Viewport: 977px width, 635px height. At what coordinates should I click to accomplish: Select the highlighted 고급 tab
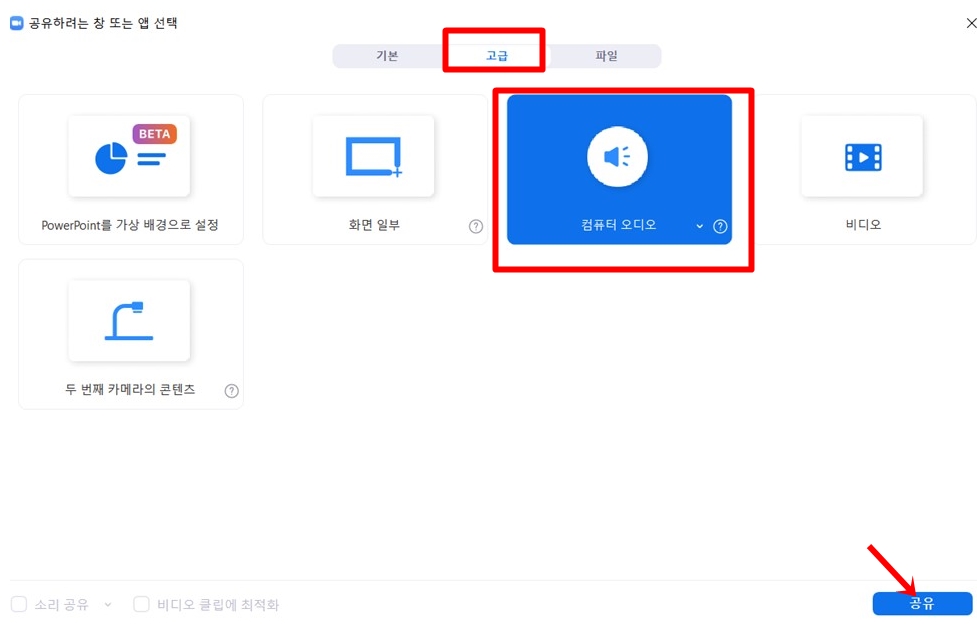click(495, 56)
